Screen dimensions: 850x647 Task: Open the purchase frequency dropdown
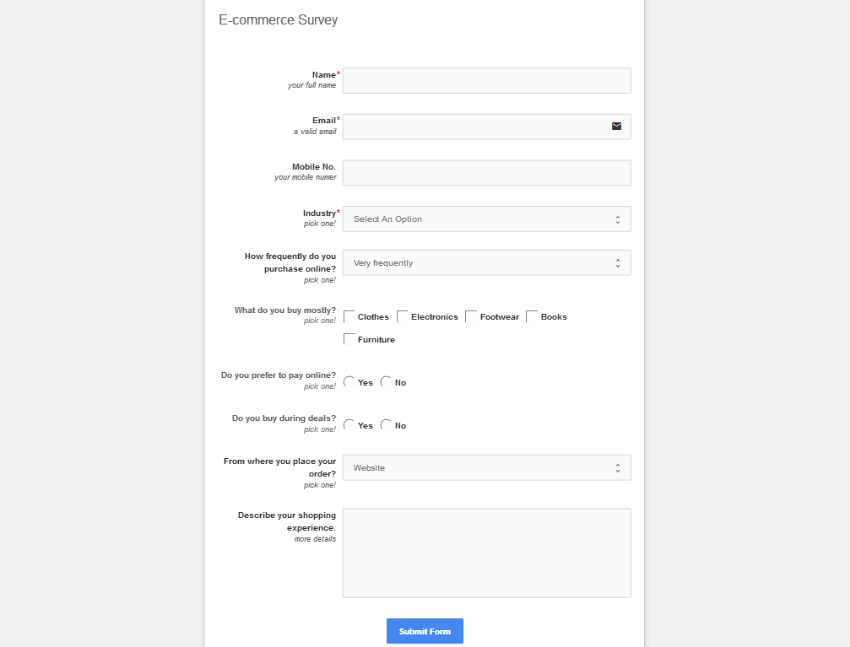[486, 262]
